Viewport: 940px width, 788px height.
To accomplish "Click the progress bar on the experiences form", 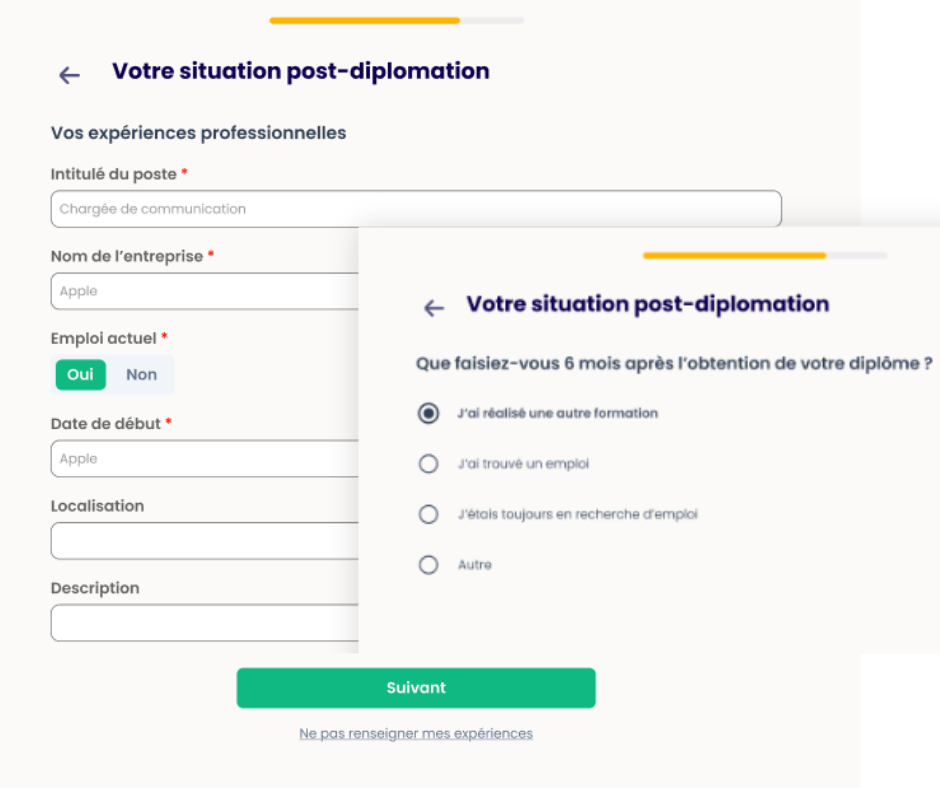I will (396, 20).
